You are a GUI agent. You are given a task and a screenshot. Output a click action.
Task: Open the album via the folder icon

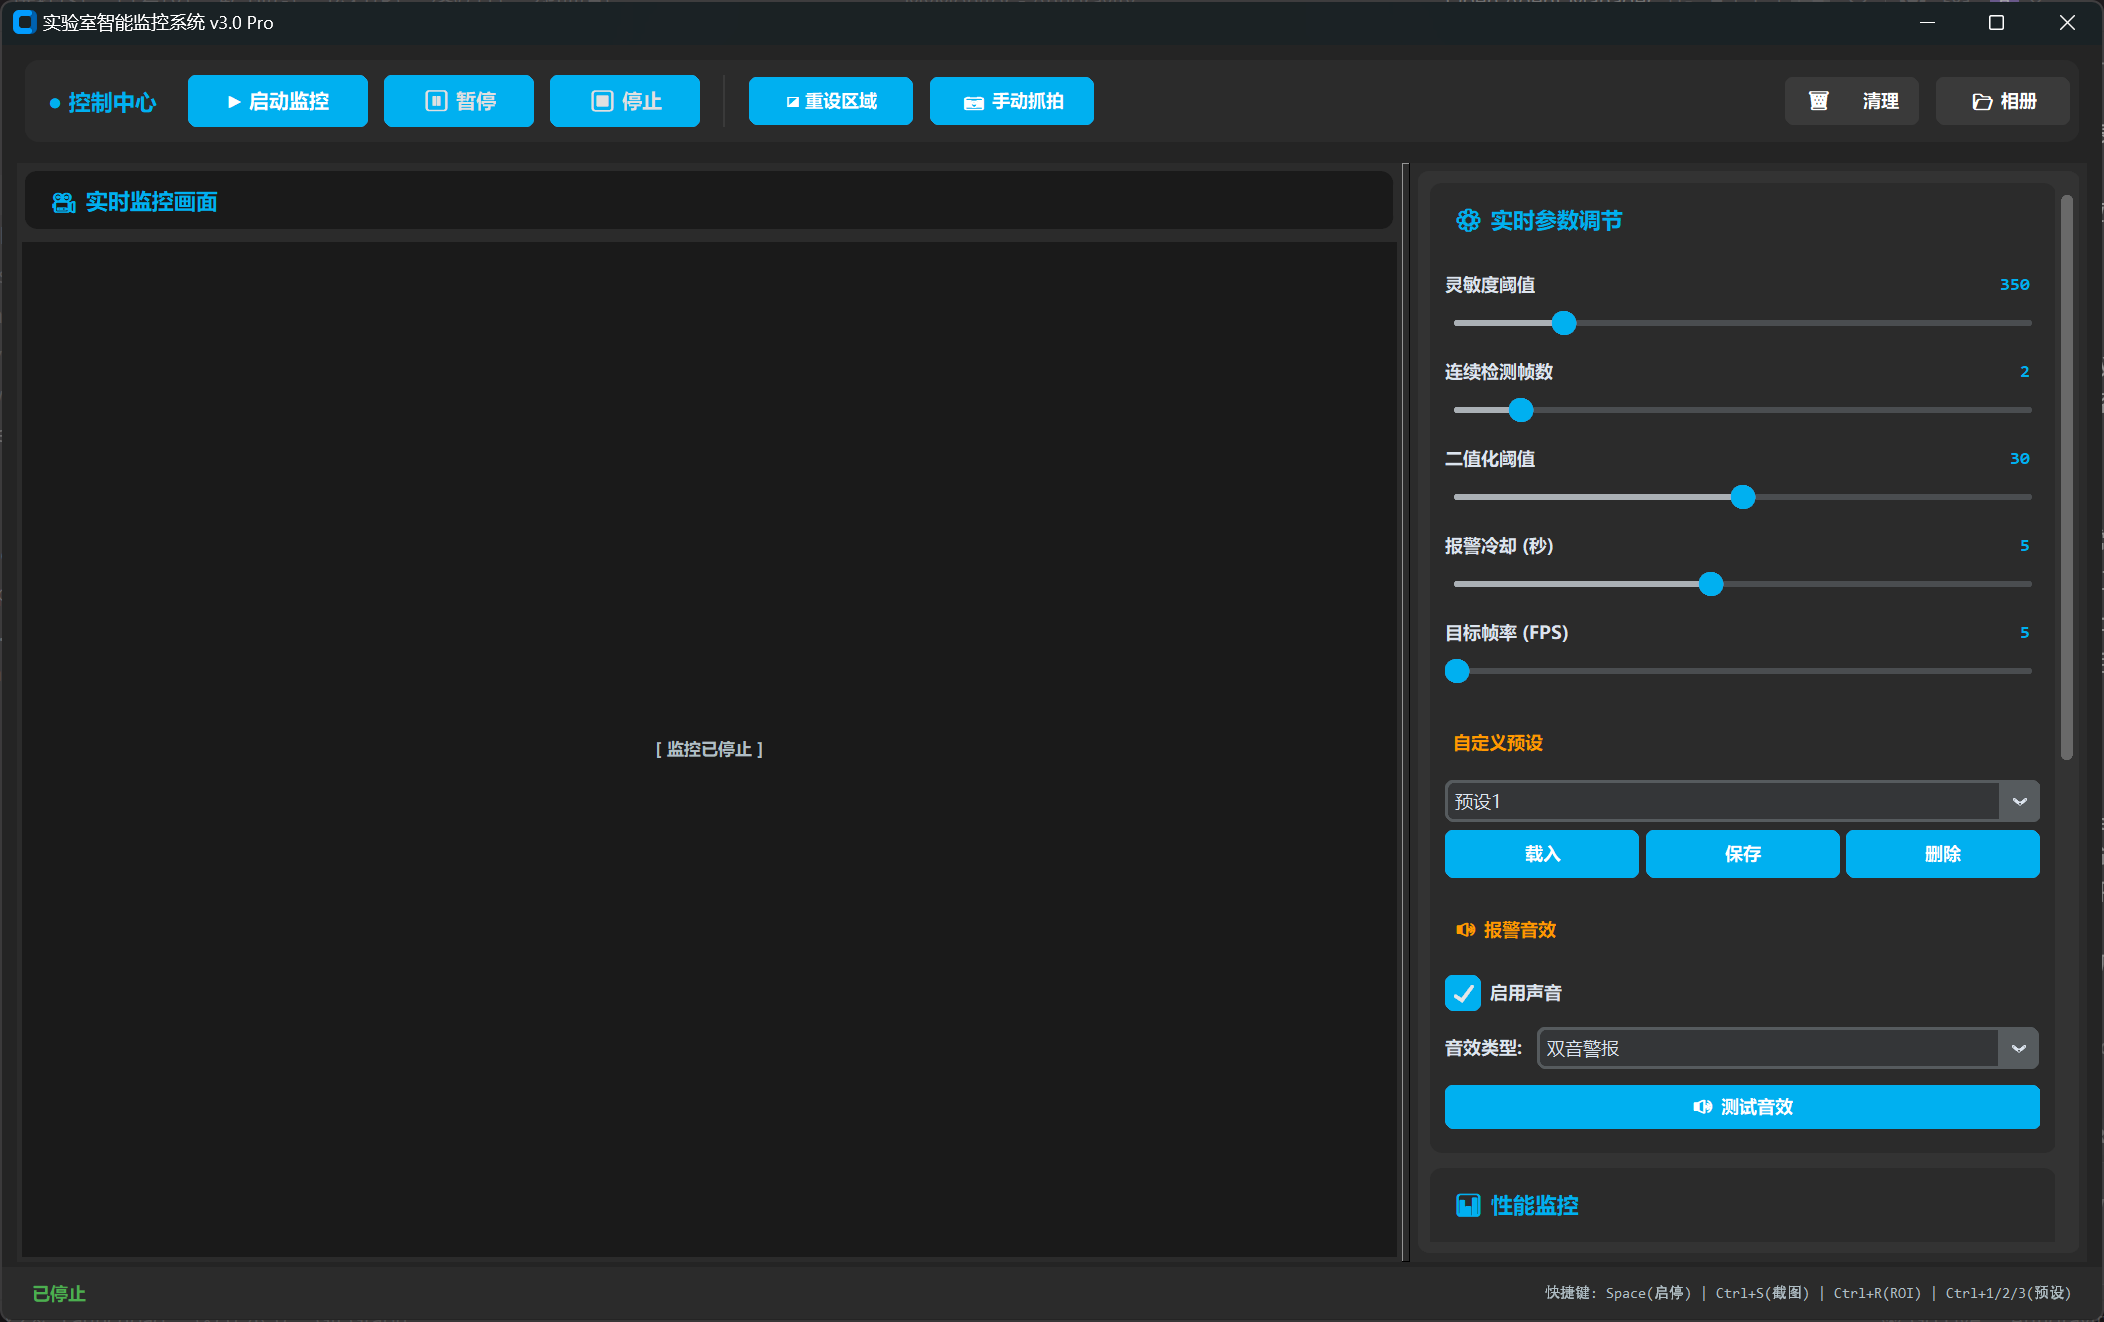click(x=1985, y=100)
